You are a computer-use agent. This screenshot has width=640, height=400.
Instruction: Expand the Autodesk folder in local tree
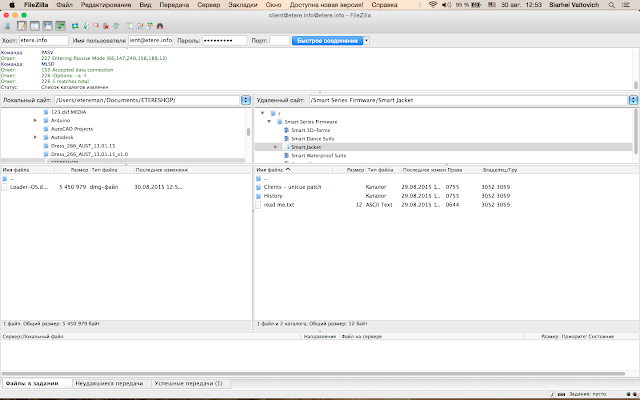coord(36,137)
